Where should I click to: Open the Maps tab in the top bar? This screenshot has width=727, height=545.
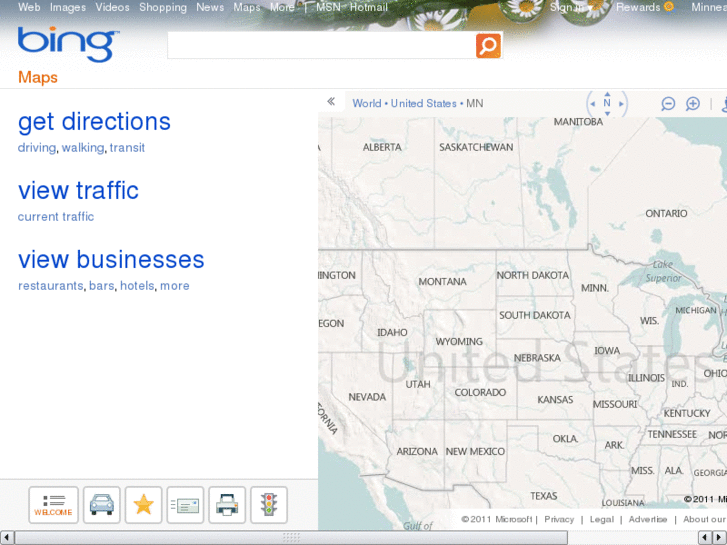247,7
